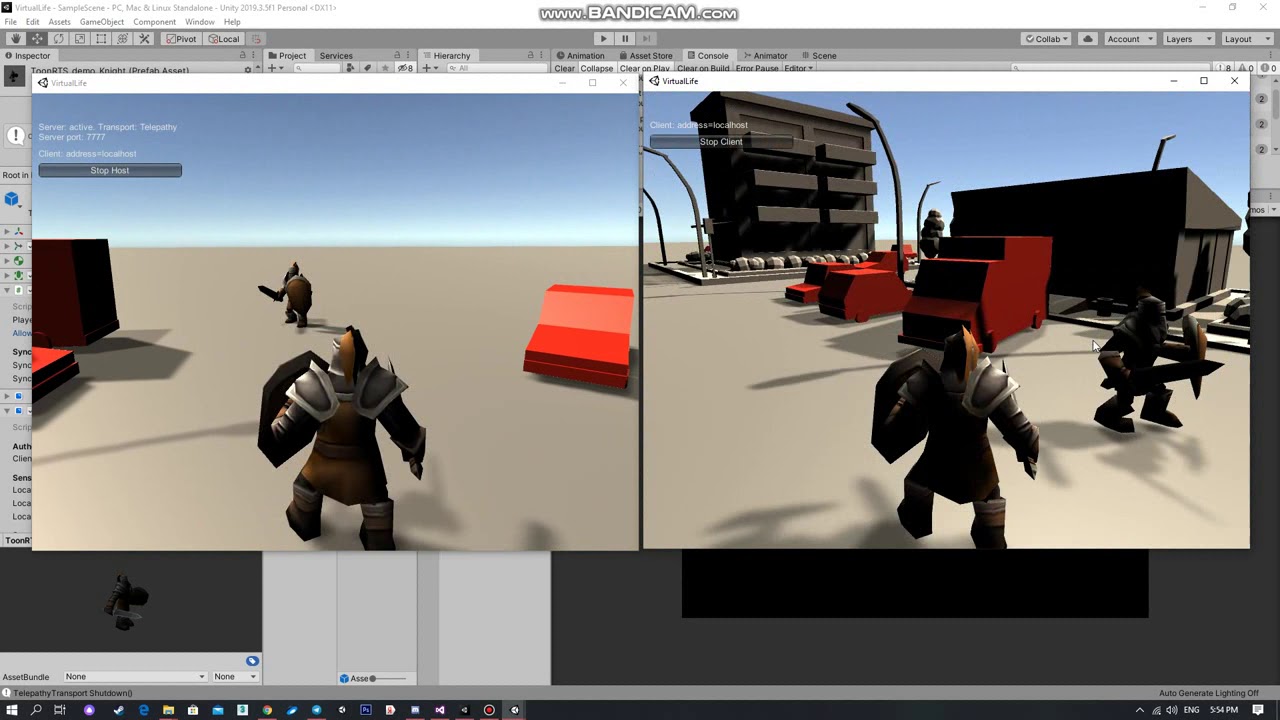Click the cloud services icon
This screenshot has height=720, width=1280.
[x=1087, y=39]
